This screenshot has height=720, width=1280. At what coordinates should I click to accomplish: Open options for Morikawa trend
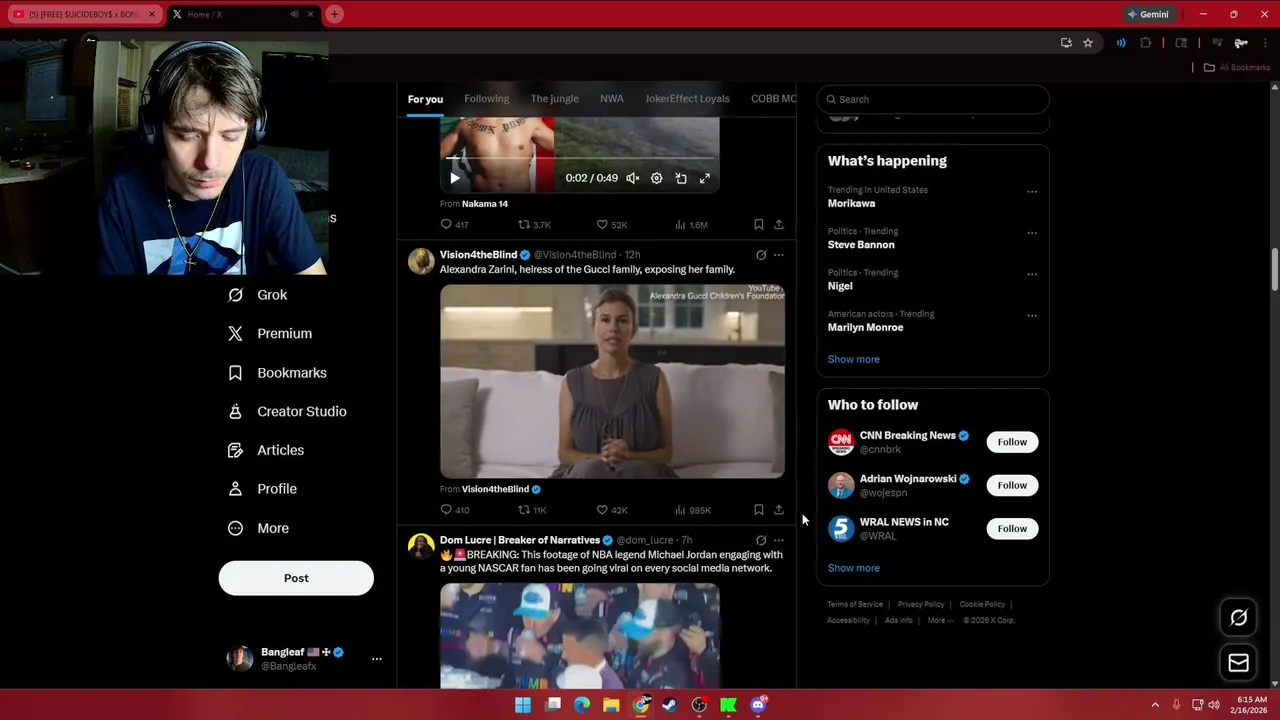point(1032,191)
